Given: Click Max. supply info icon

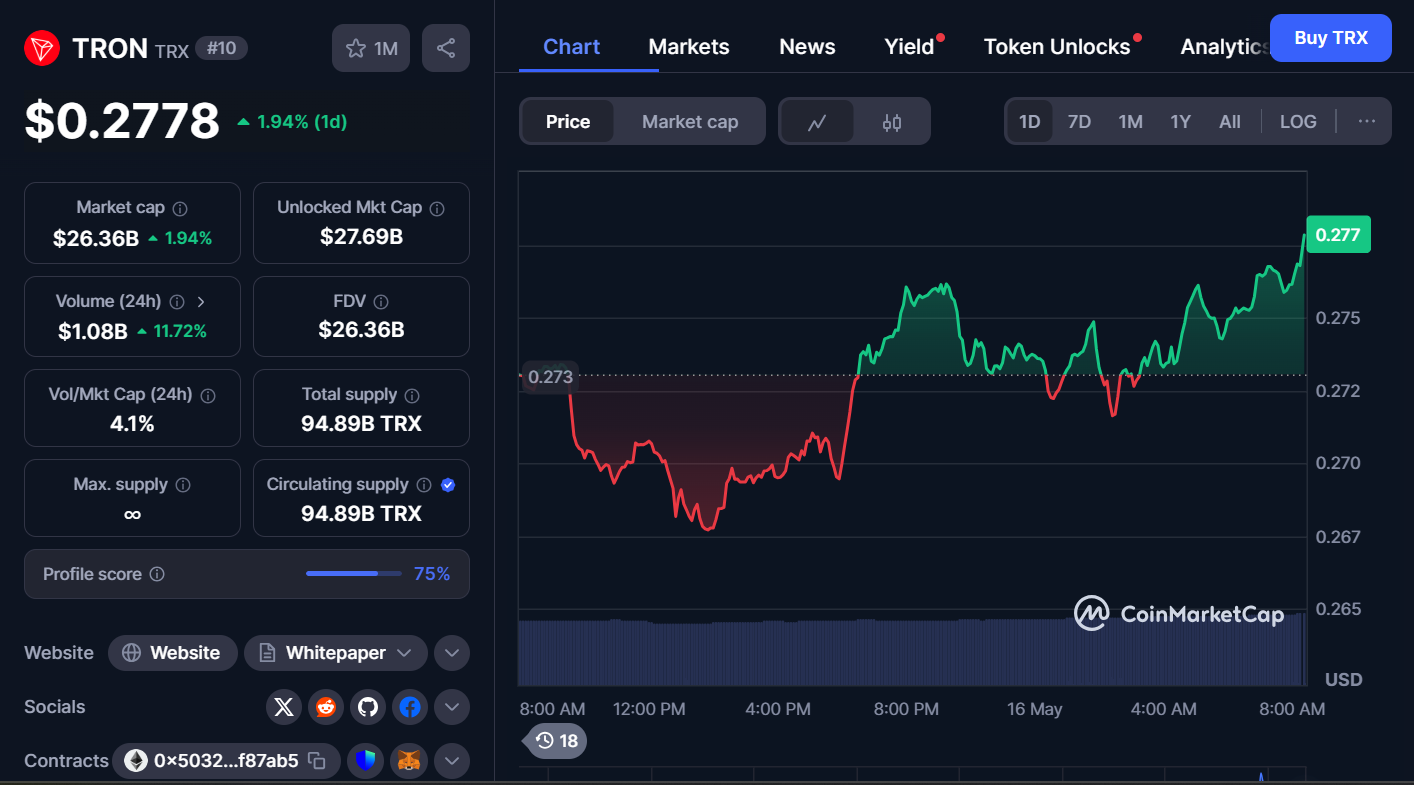Looking at the screenshot, I should (x=183, y=485).
